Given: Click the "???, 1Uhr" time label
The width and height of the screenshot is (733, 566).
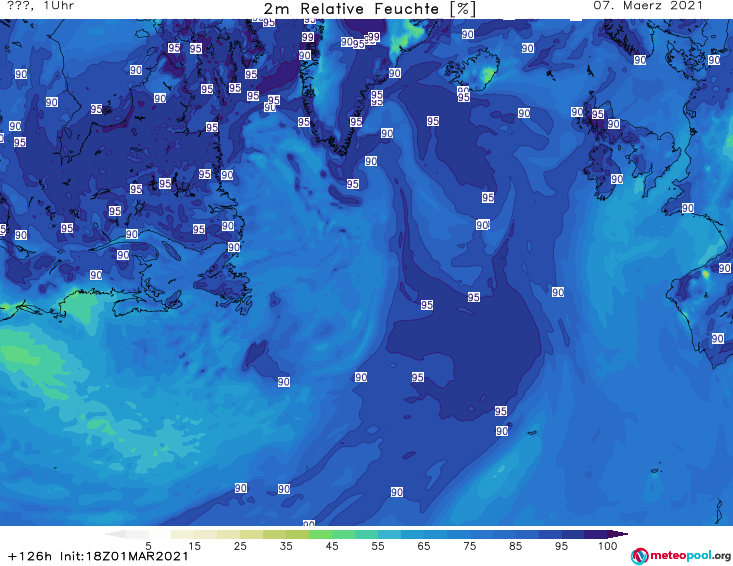Looking at the screenshot, I should click(41, 6).
